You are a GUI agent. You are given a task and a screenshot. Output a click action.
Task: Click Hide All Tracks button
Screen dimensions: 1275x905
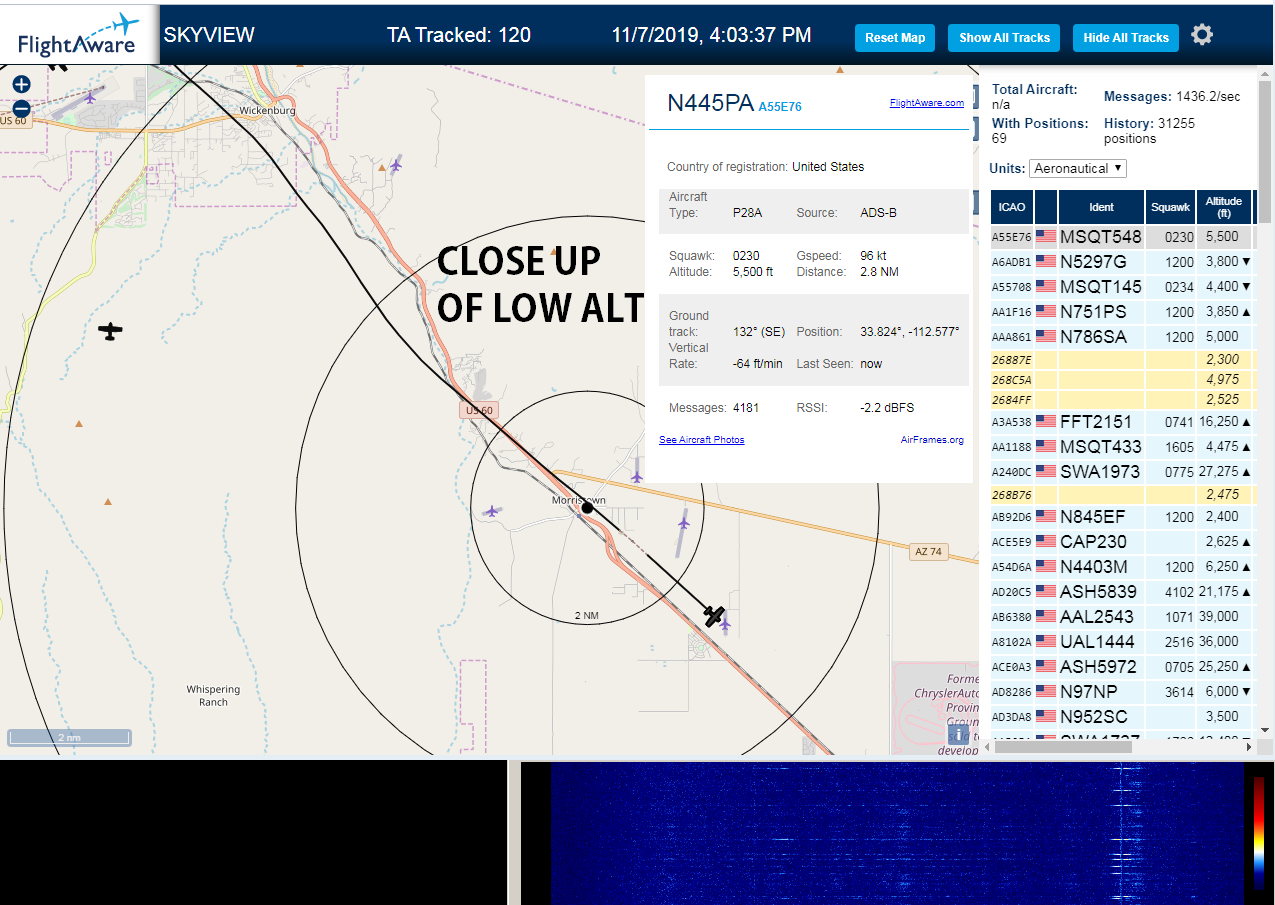coord(1126,38)
